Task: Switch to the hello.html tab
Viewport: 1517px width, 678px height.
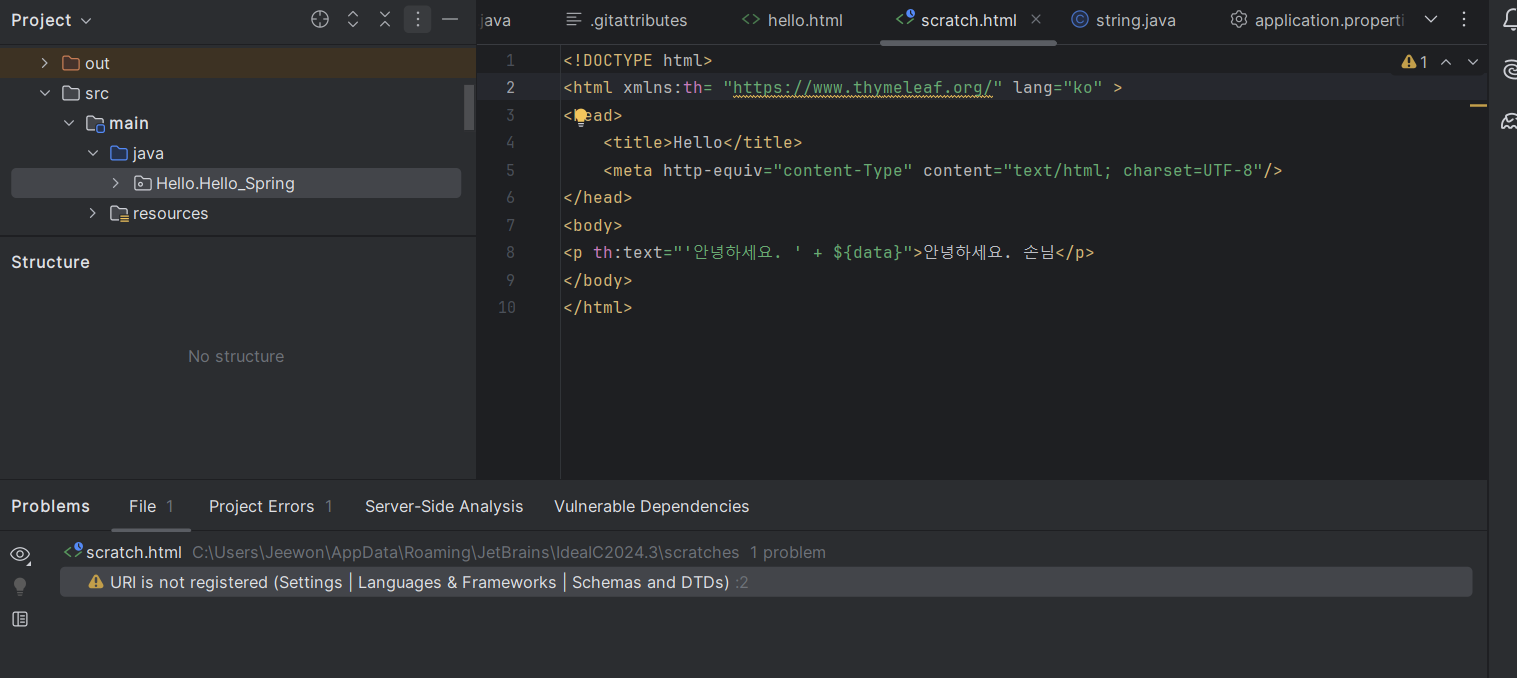Action: (x=792, y=20)
